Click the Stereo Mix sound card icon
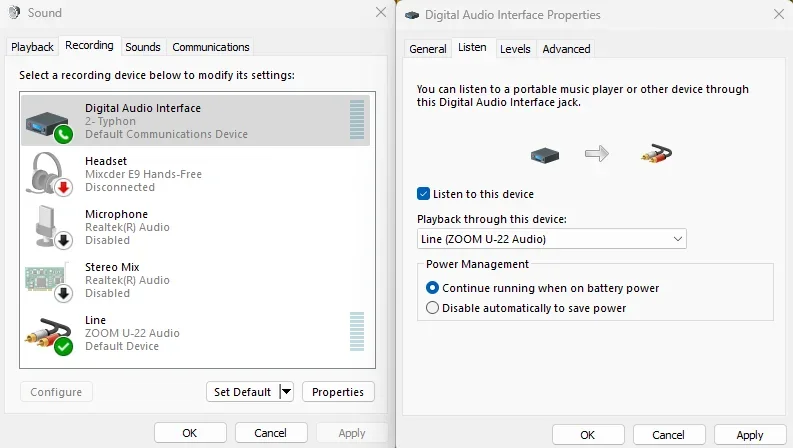Screen dimensions: 793x448 (x=48, y=280)
